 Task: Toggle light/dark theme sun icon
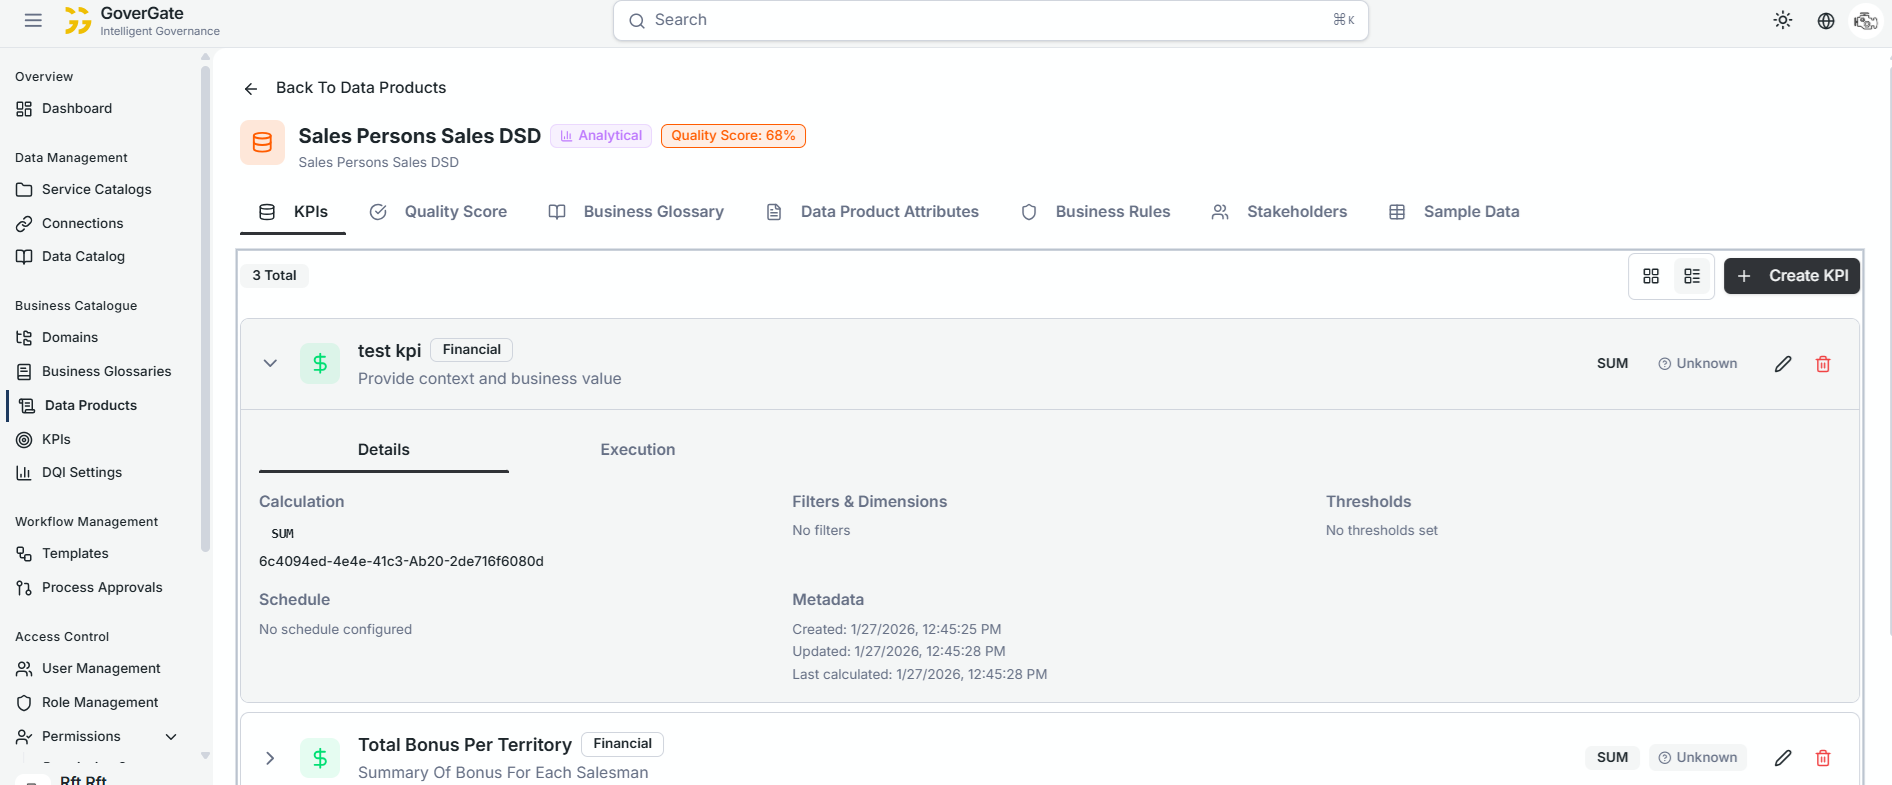pyautogui.click(x=1782, y=20)
